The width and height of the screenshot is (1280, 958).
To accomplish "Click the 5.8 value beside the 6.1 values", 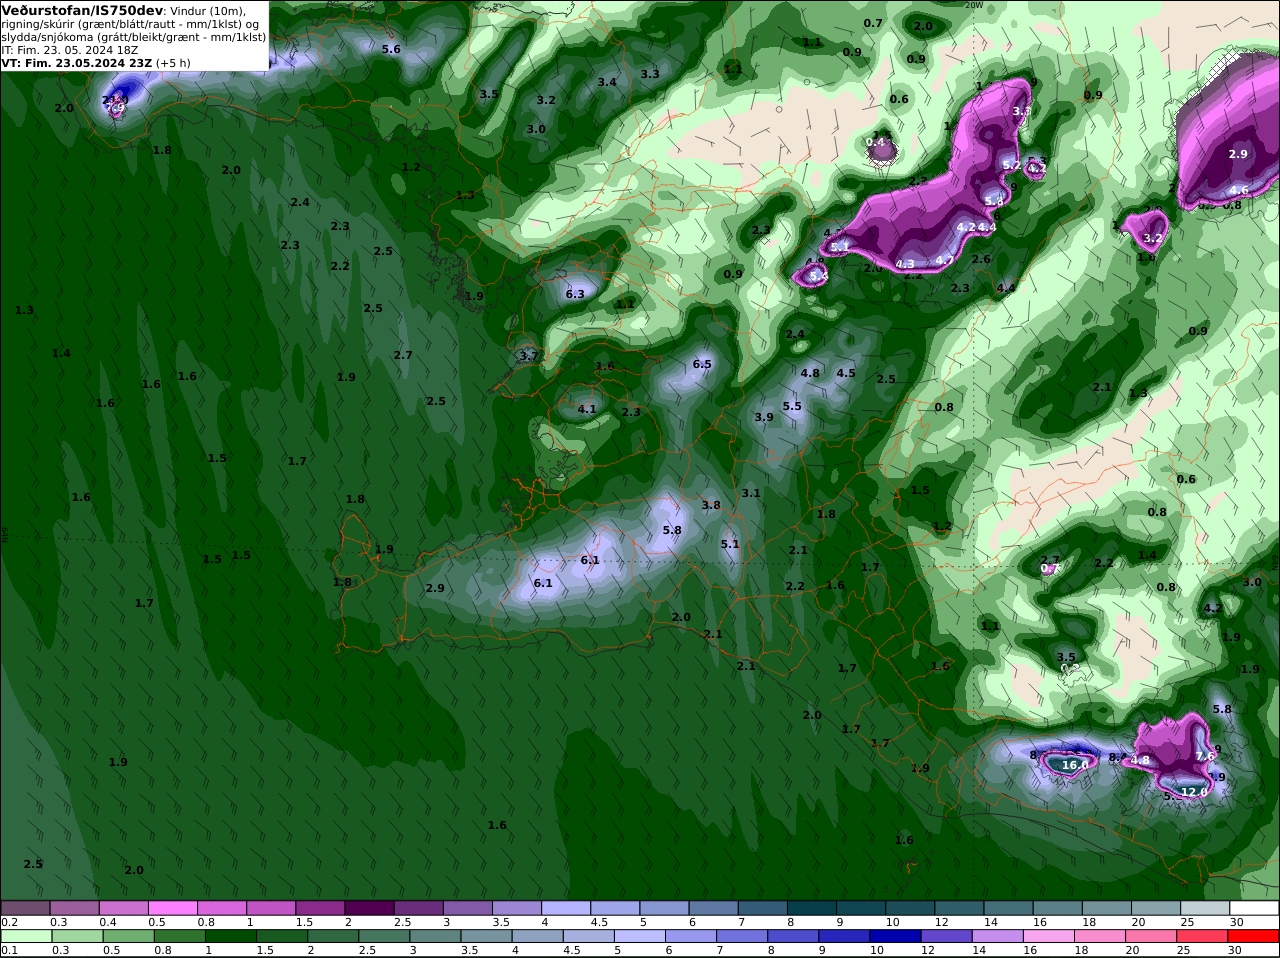I will [672, 530].
